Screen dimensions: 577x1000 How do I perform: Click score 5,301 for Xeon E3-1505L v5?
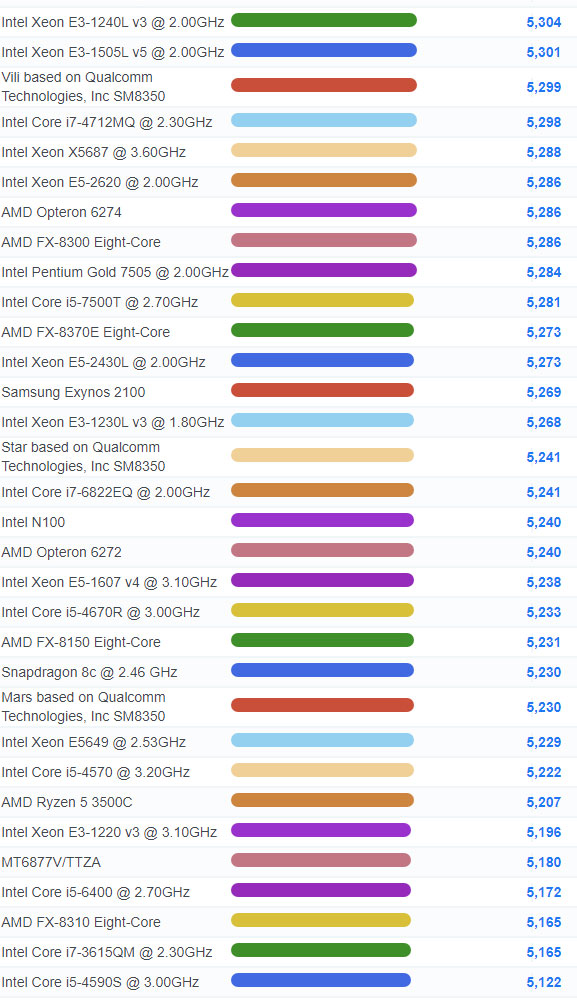point(544,52)
